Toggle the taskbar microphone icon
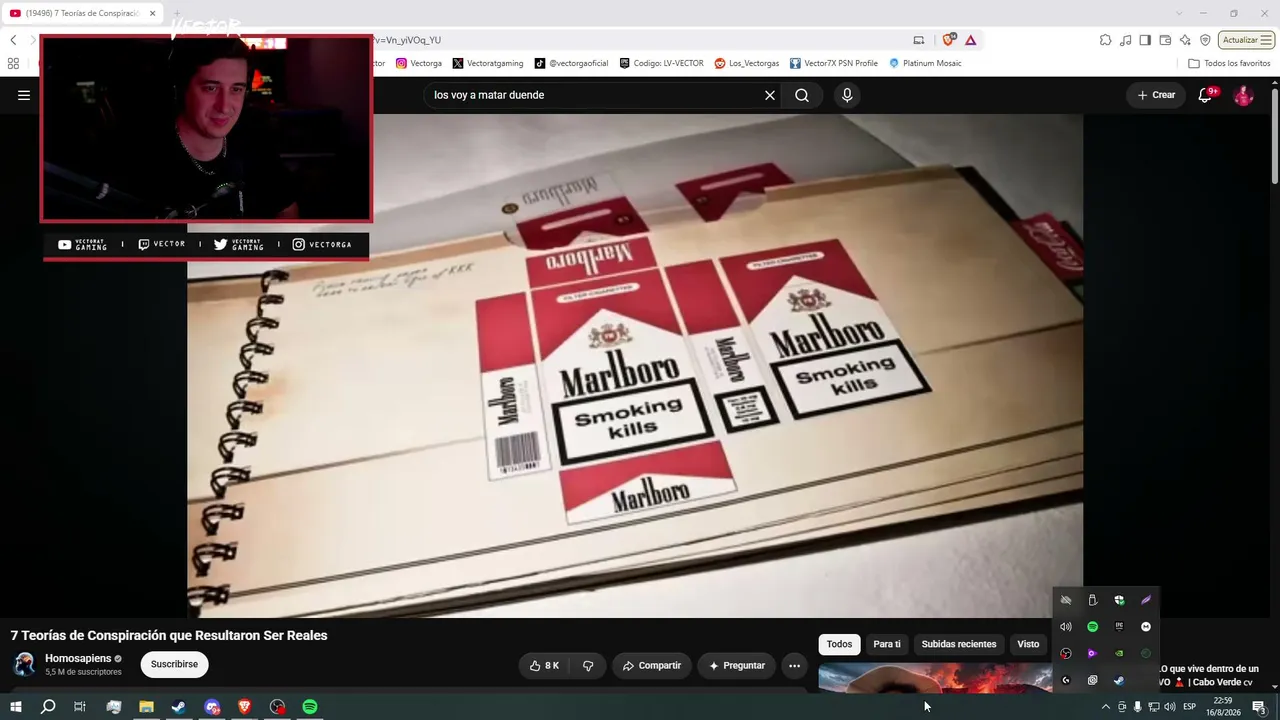This screenshot has height=720, width=1280. (1137, 707)
